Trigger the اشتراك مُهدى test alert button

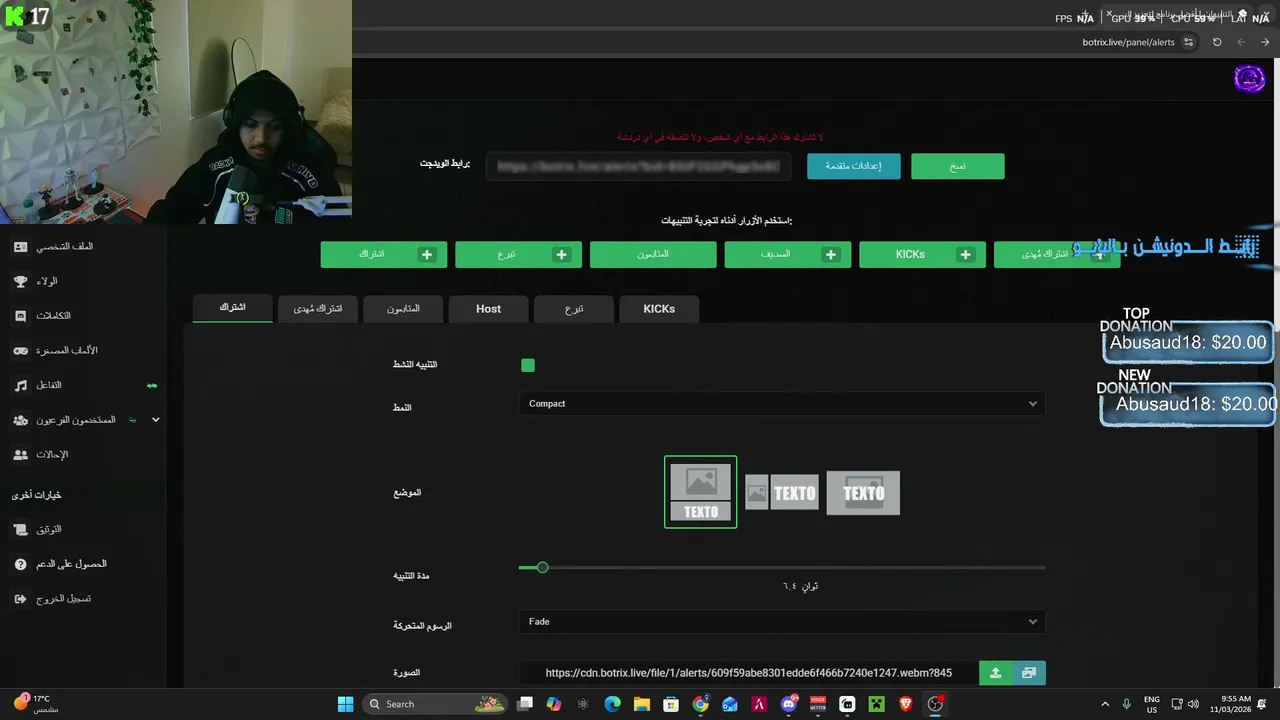1057,255
